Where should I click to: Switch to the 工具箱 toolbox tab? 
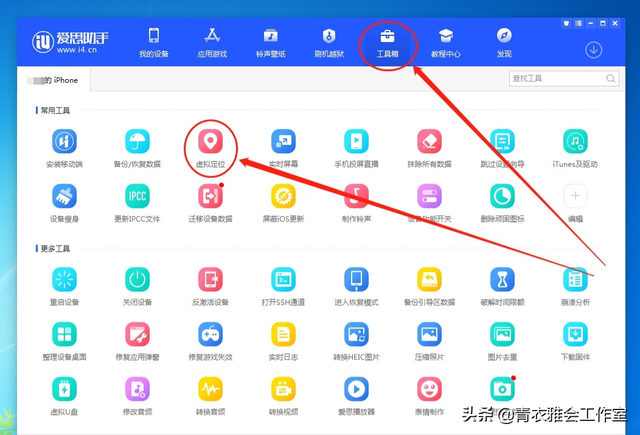387,43
